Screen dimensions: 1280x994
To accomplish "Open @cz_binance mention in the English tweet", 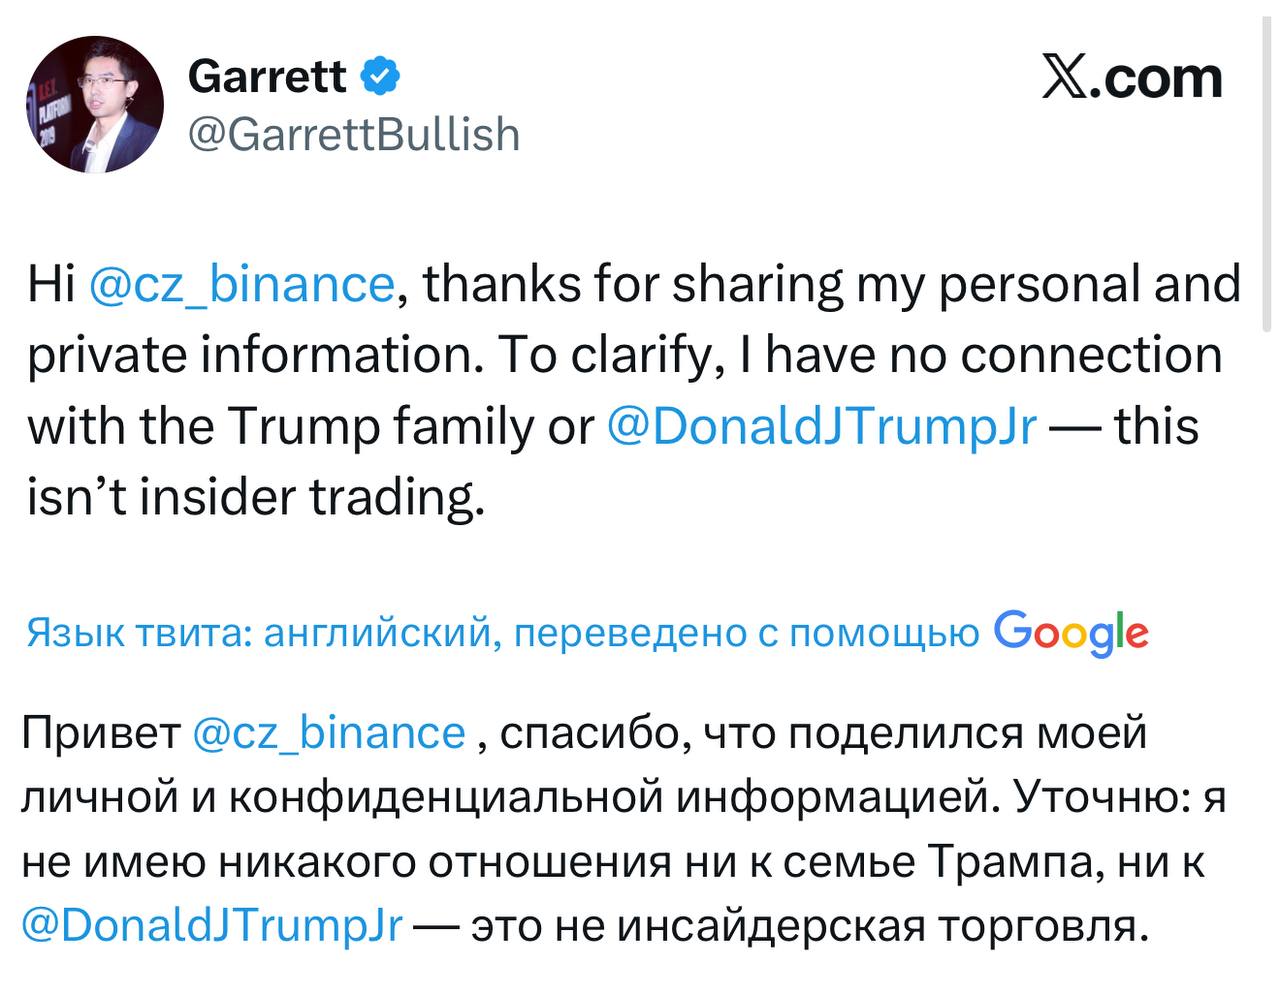I will [242, 284].
